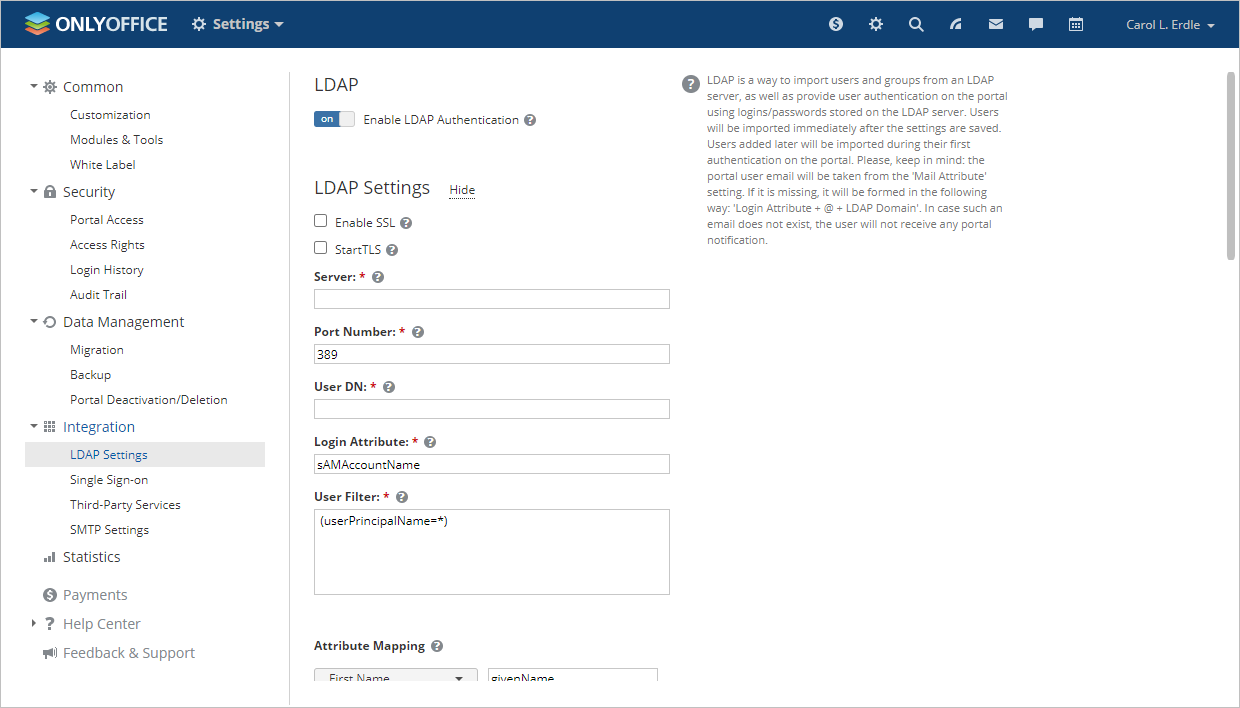
Task: Click the help icon next to Enable LDAP Authentication
Action: click(530, 119)
